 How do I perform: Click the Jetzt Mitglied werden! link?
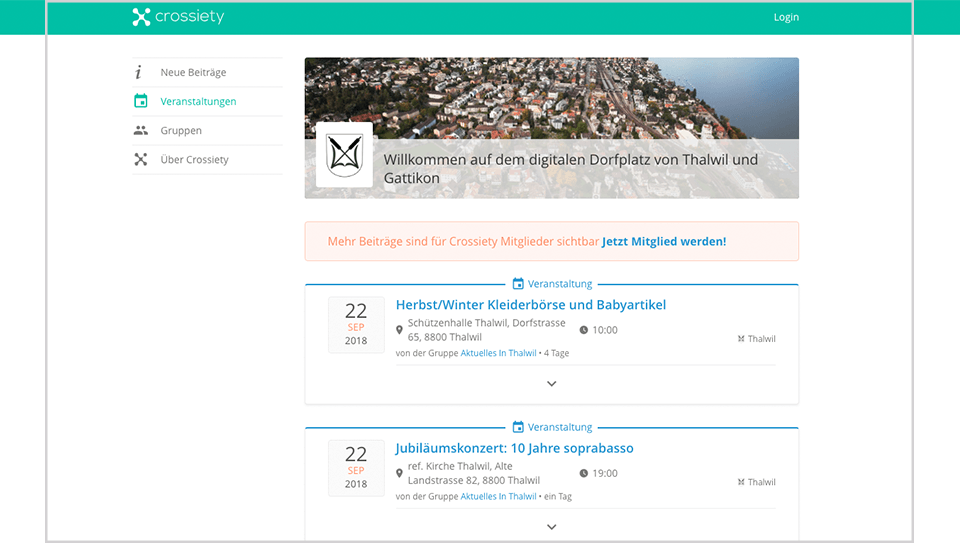664,241
